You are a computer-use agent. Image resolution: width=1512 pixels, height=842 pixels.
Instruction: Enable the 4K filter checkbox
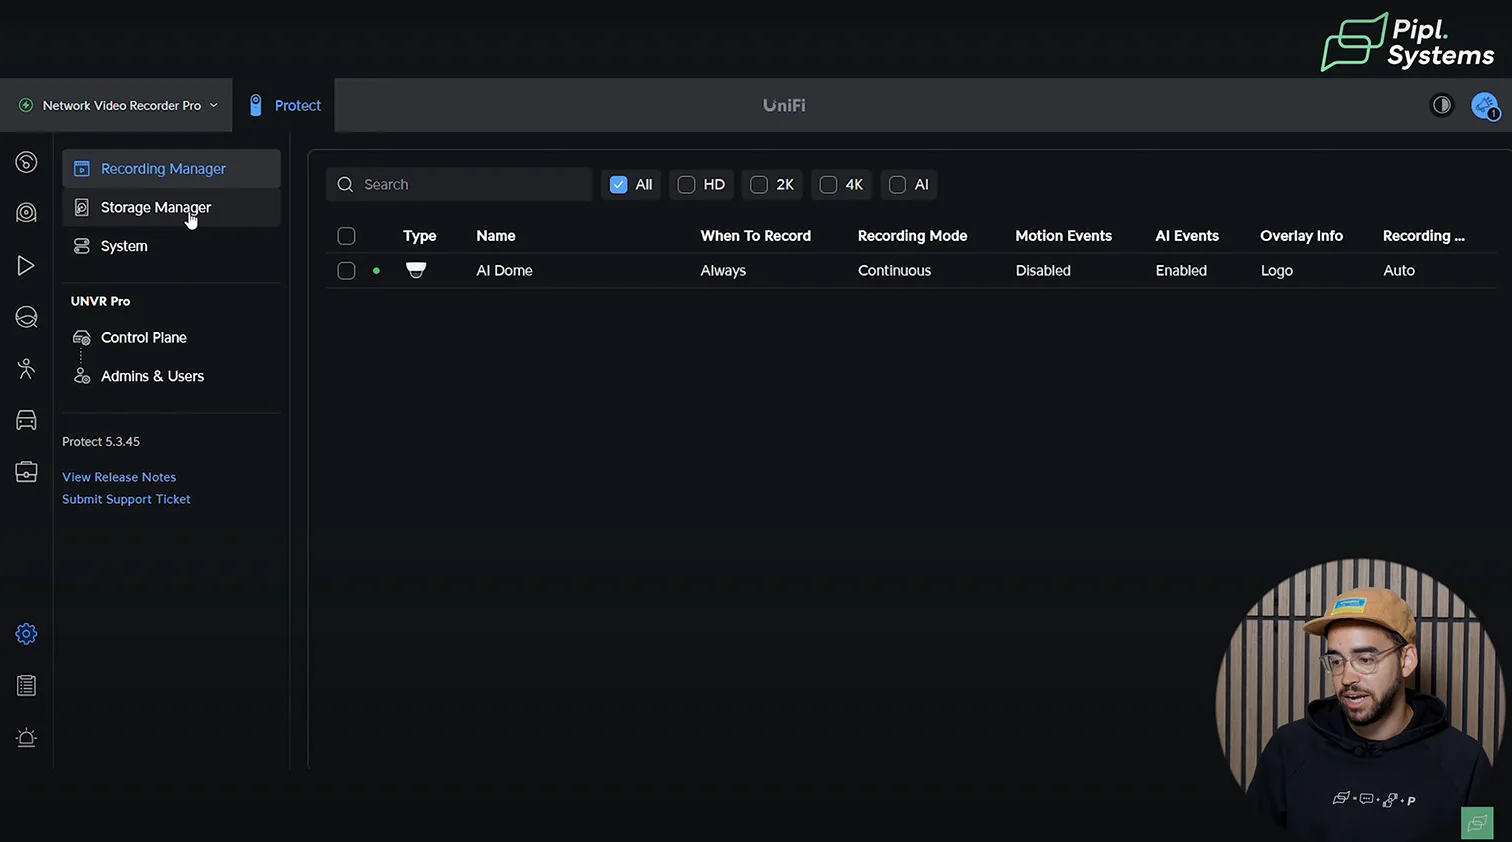point(828,184)
